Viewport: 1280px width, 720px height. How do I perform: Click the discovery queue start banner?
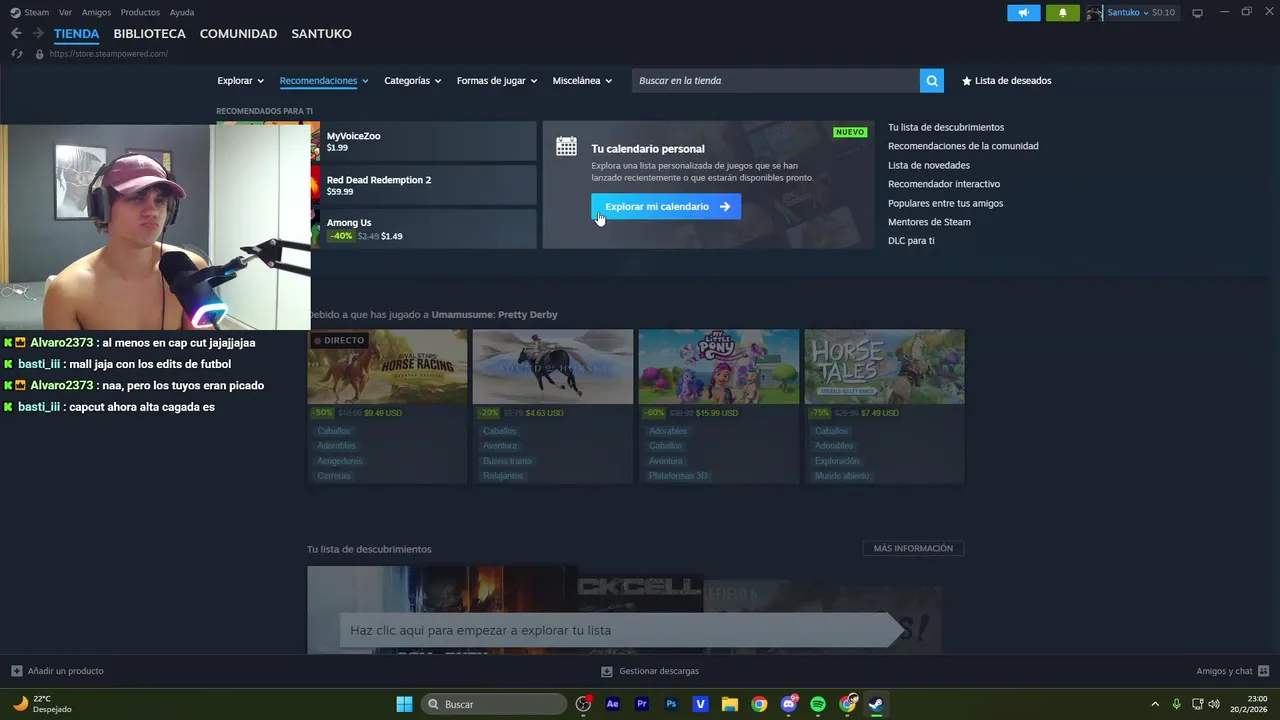pos(620,630)
